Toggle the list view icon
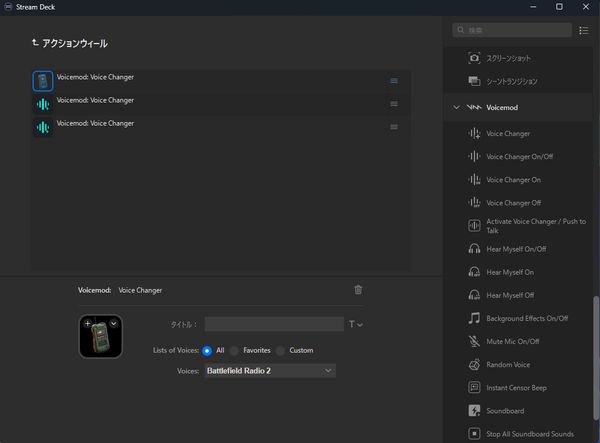600x443 pixels. click(584, 30)
